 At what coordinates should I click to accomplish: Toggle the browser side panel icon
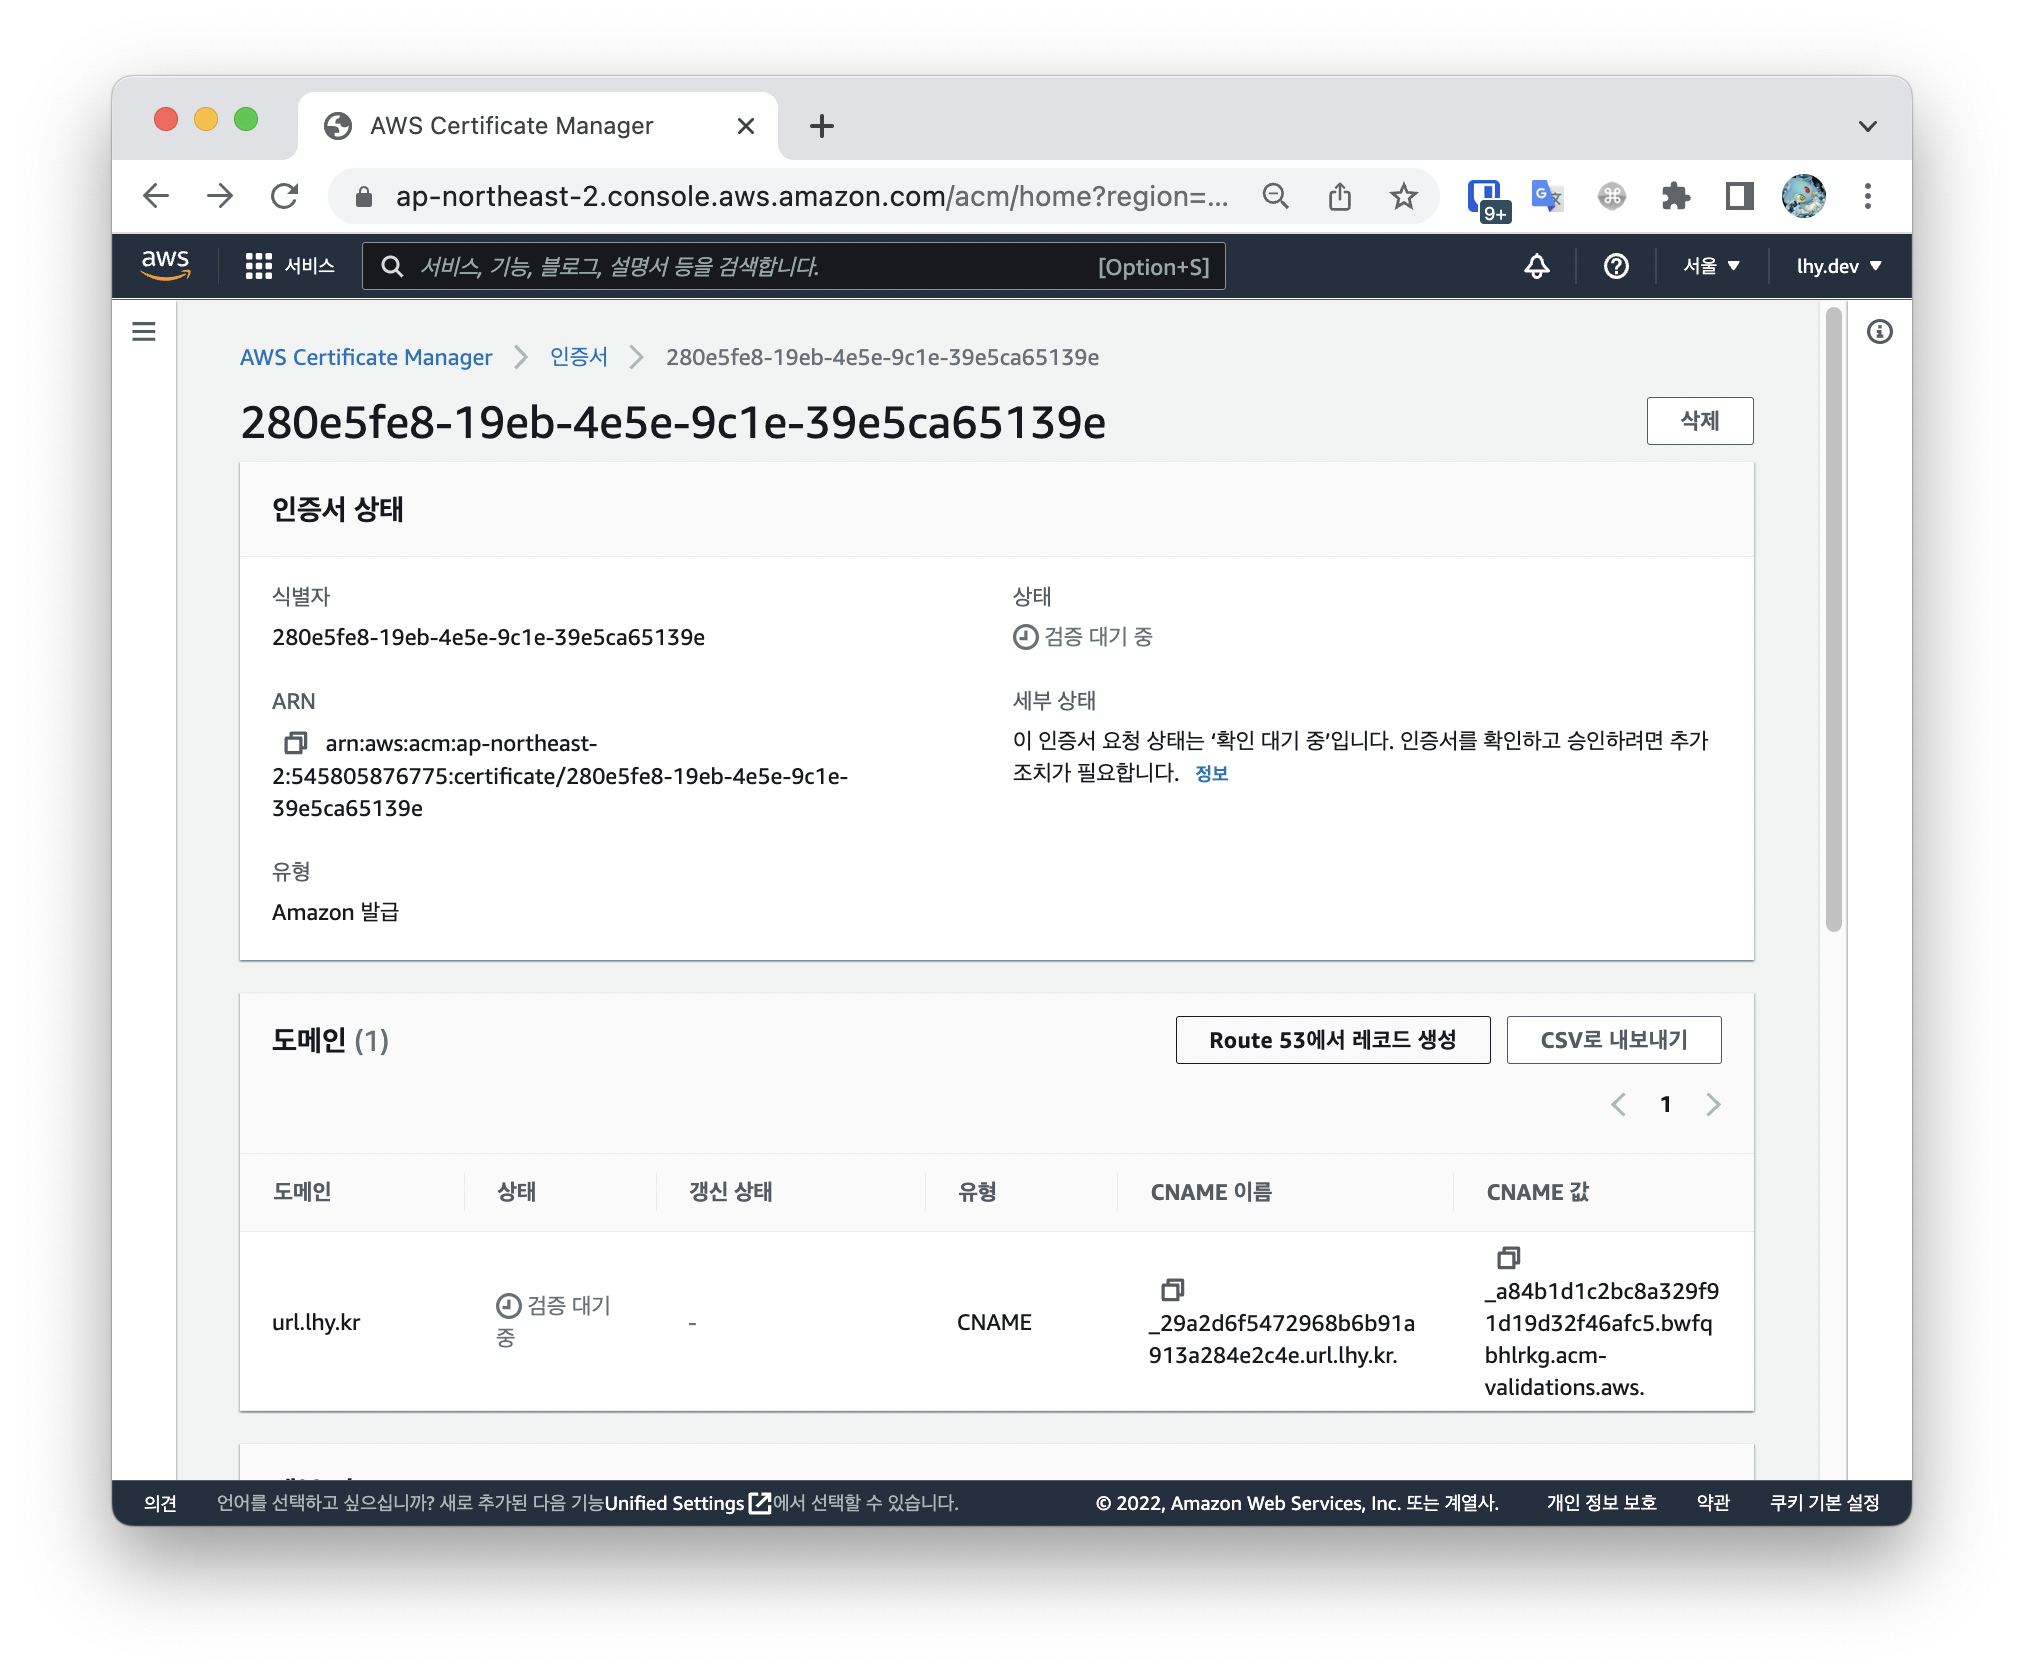click(1739, 196)
